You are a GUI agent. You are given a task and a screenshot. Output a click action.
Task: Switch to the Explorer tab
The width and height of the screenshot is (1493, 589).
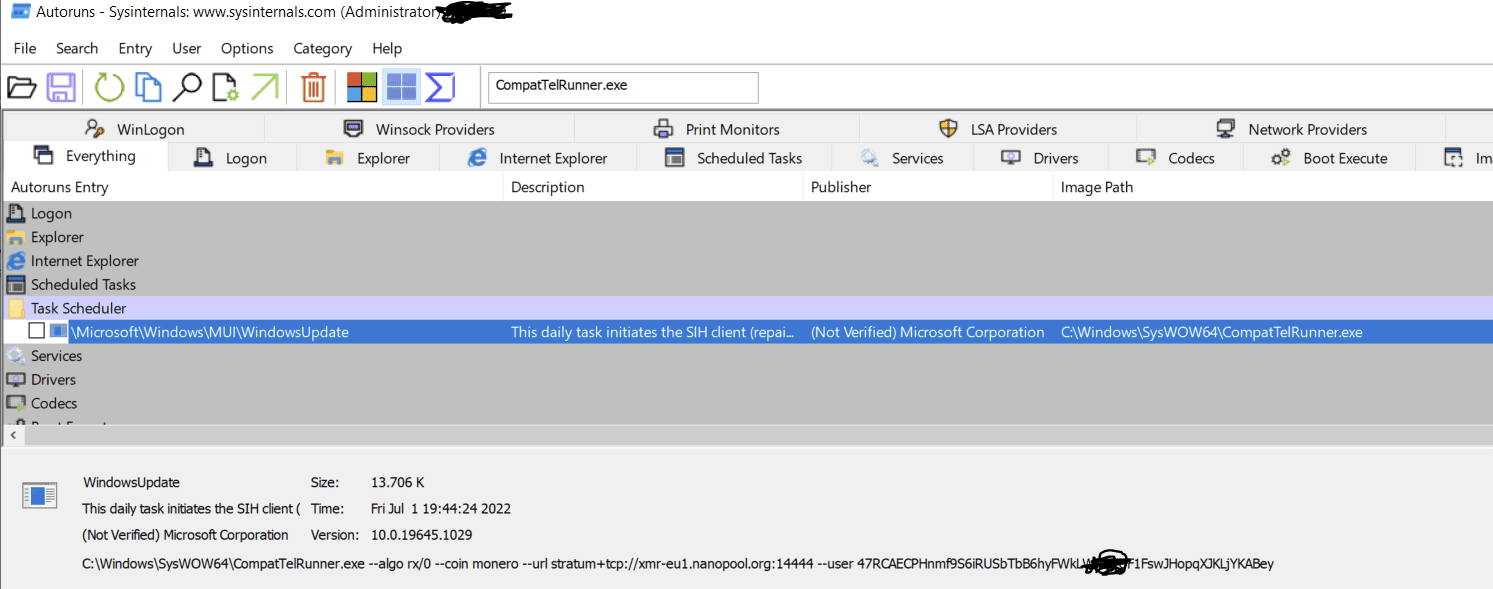pos(368,158)
